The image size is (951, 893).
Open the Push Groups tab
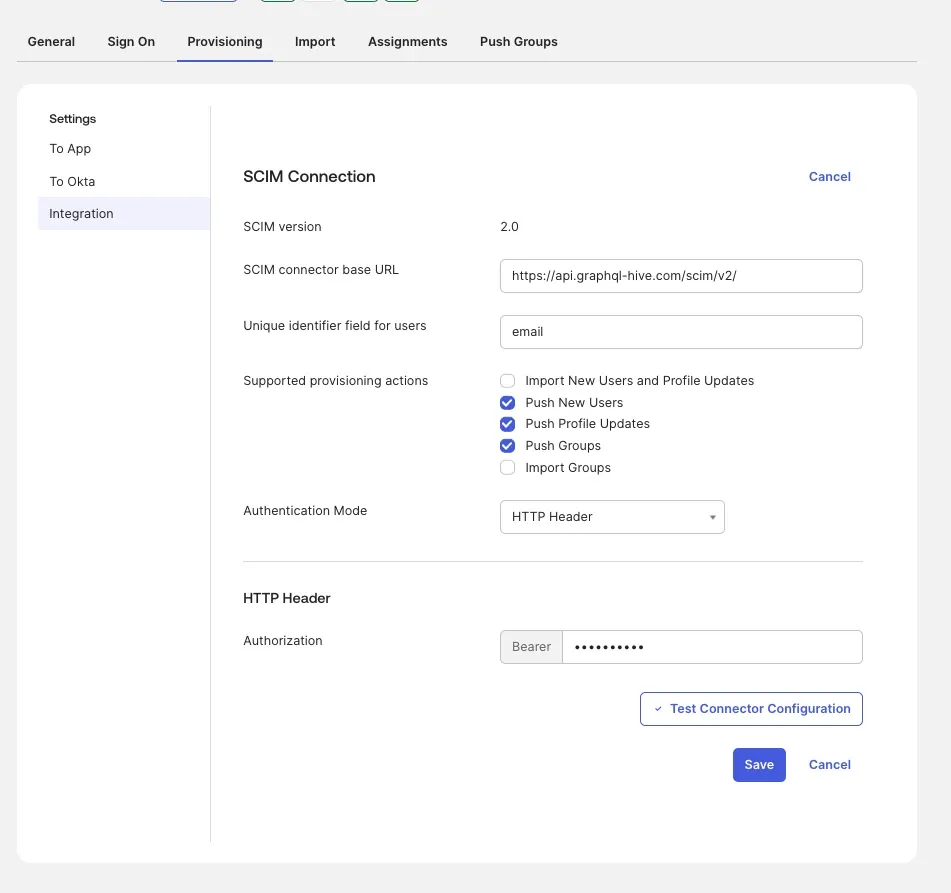click(519, 42)
